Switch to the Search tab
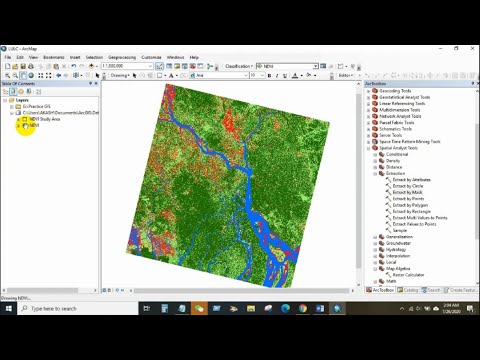The height and width of the screenshot is (360, 480). pyautogui.click(x=431, y=290)
